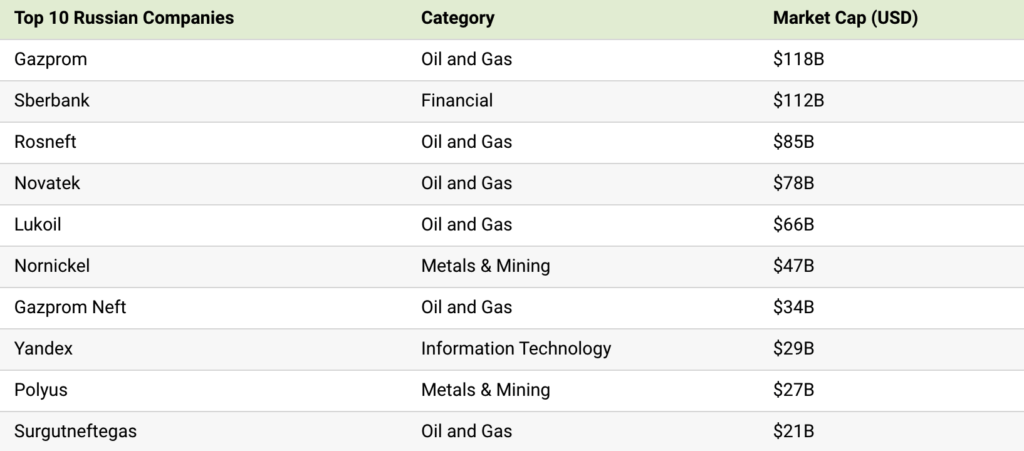Click on the Rosneft cell
Viewport: 1024px width, 451px height.
click(x=46, y=142)
